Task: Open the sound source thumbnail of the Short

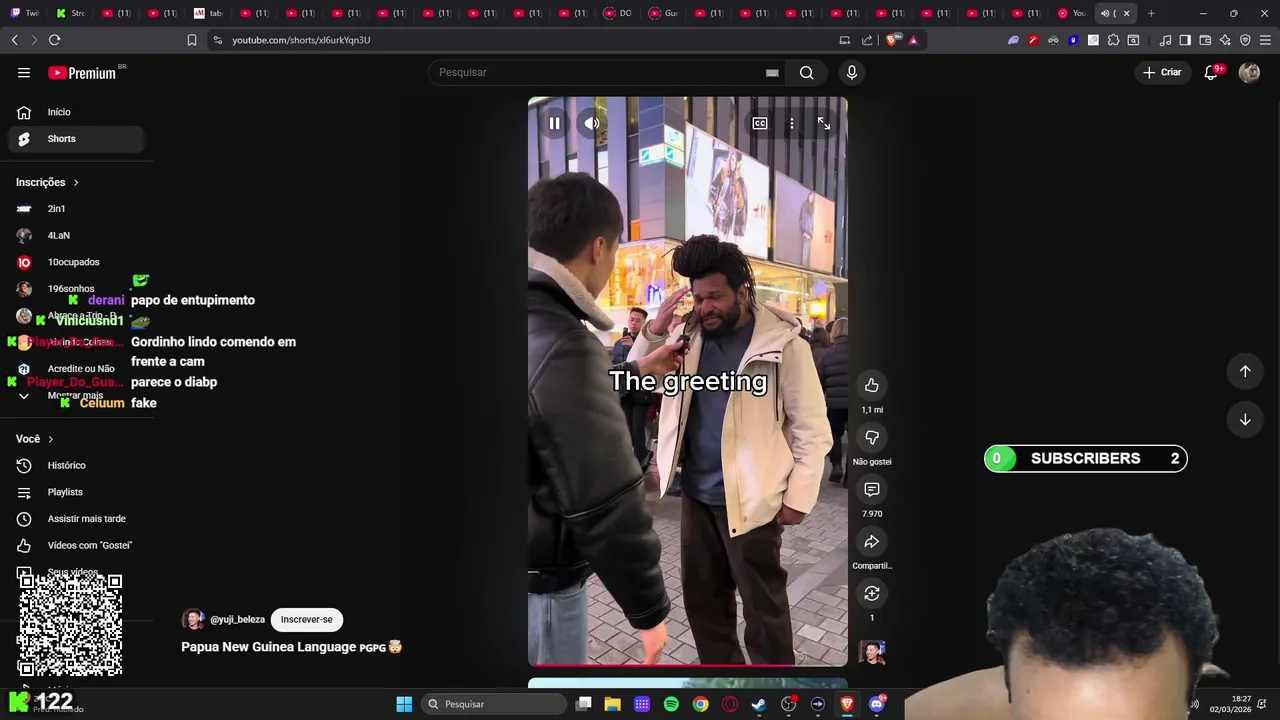Action: (872, 652)
